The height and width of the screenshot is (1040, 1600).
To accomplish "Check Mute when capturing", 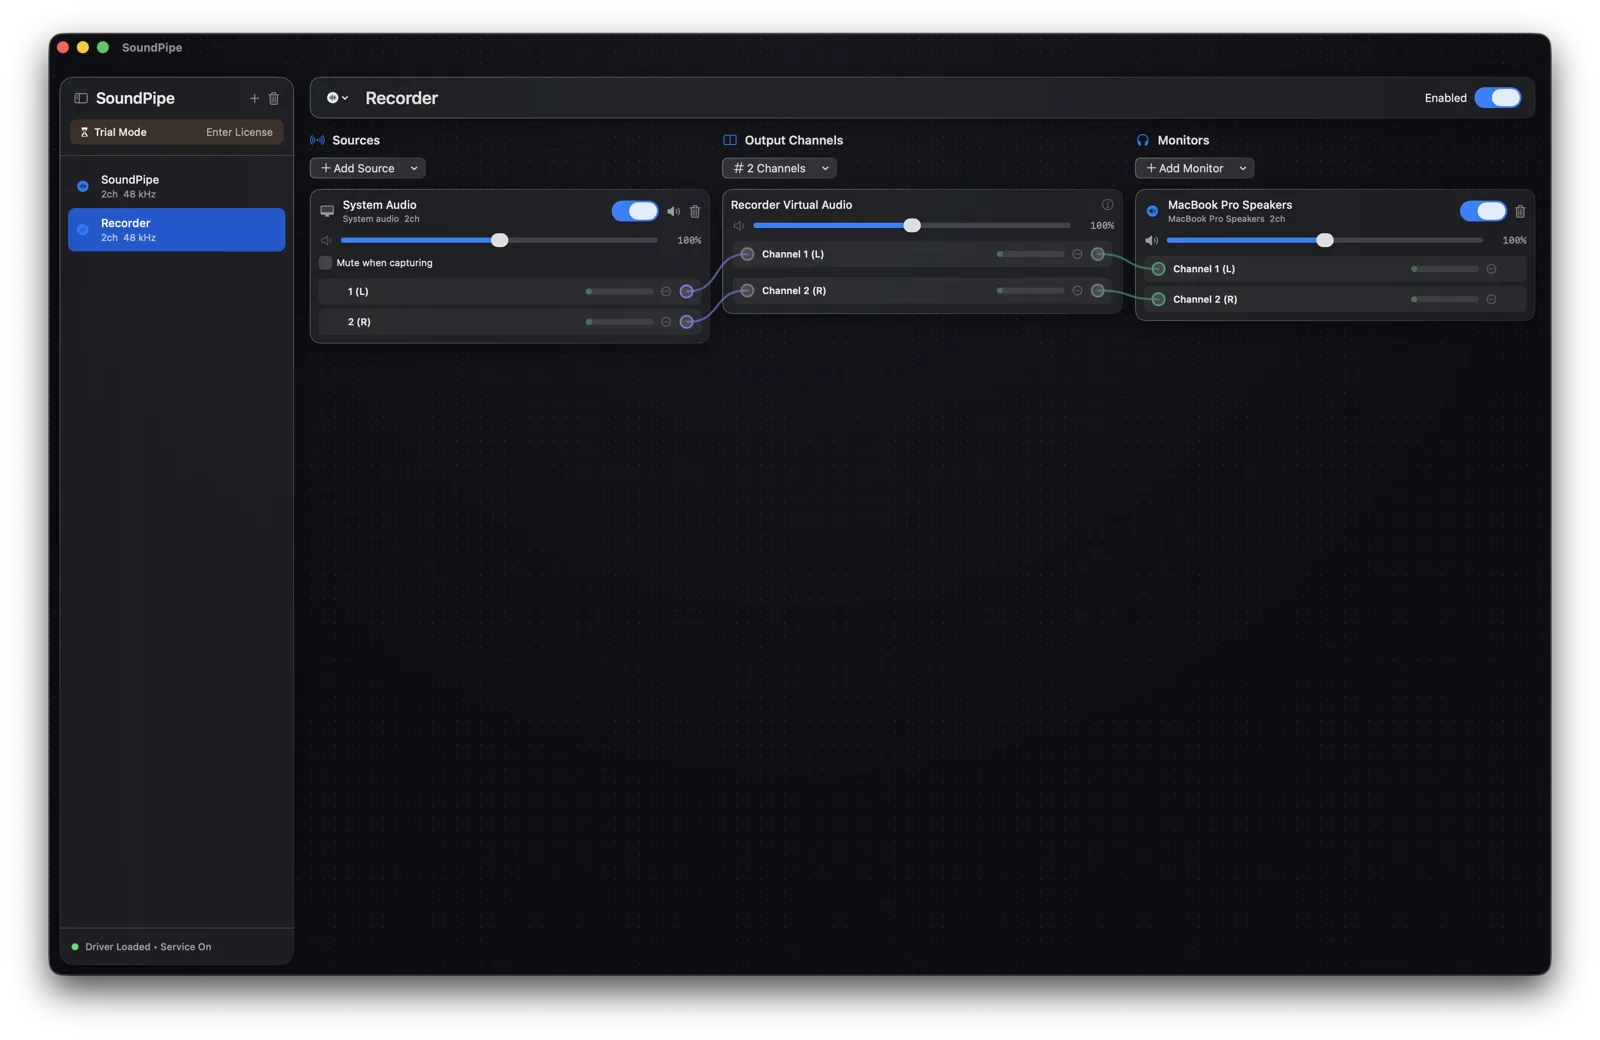I will (325, 263).
